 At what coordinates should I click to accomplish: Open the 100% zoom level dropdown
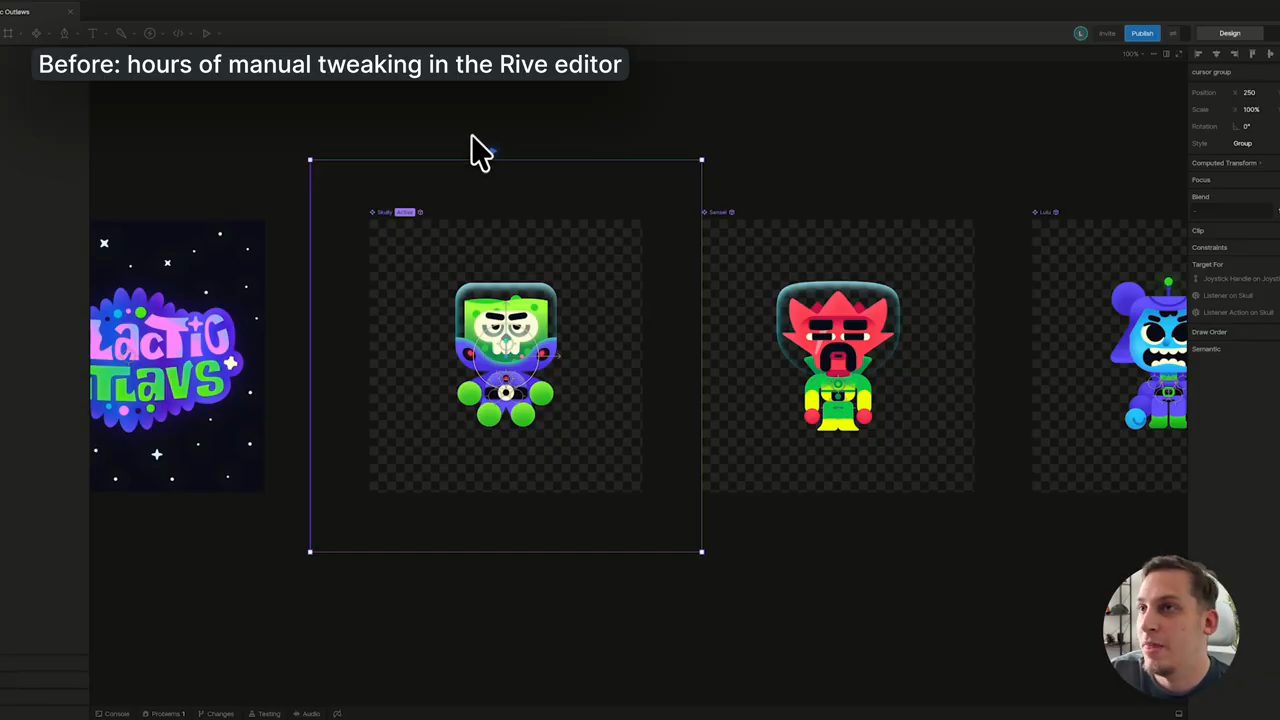(1134, 54)
